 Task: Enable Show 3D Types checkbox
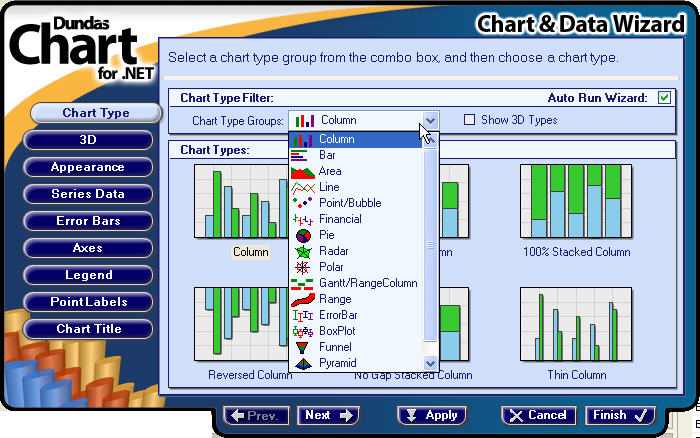469,120
